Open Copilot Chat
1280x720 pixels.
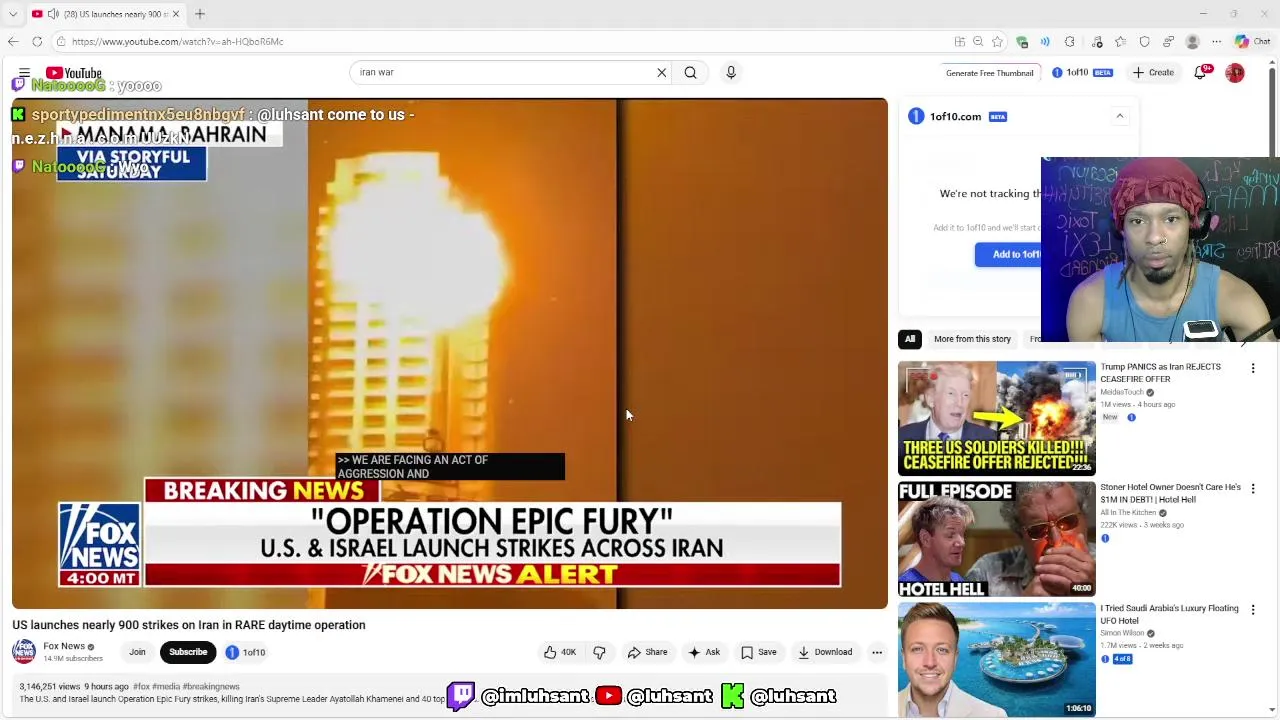pyautogui.click(x=1252, y=41)
